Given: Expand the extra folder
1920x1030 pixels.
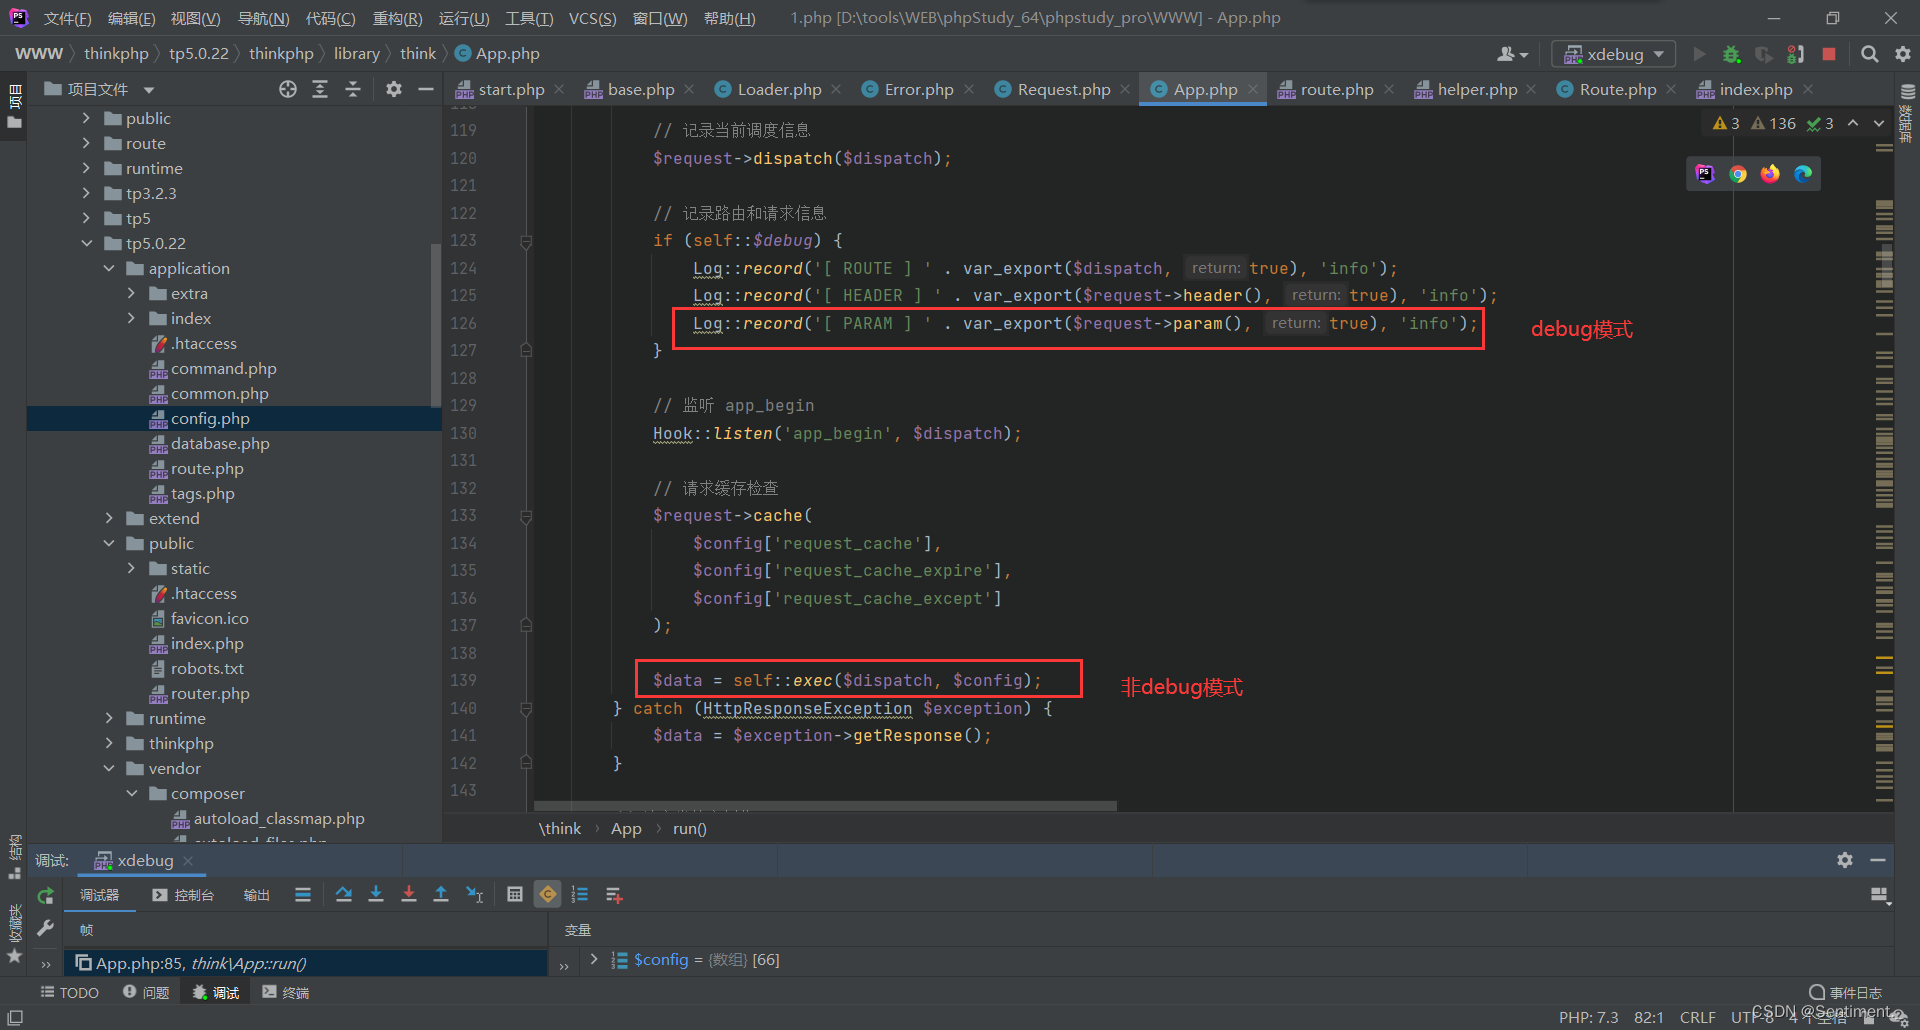Looking at the screenshot, I should (x=131, y=293).
